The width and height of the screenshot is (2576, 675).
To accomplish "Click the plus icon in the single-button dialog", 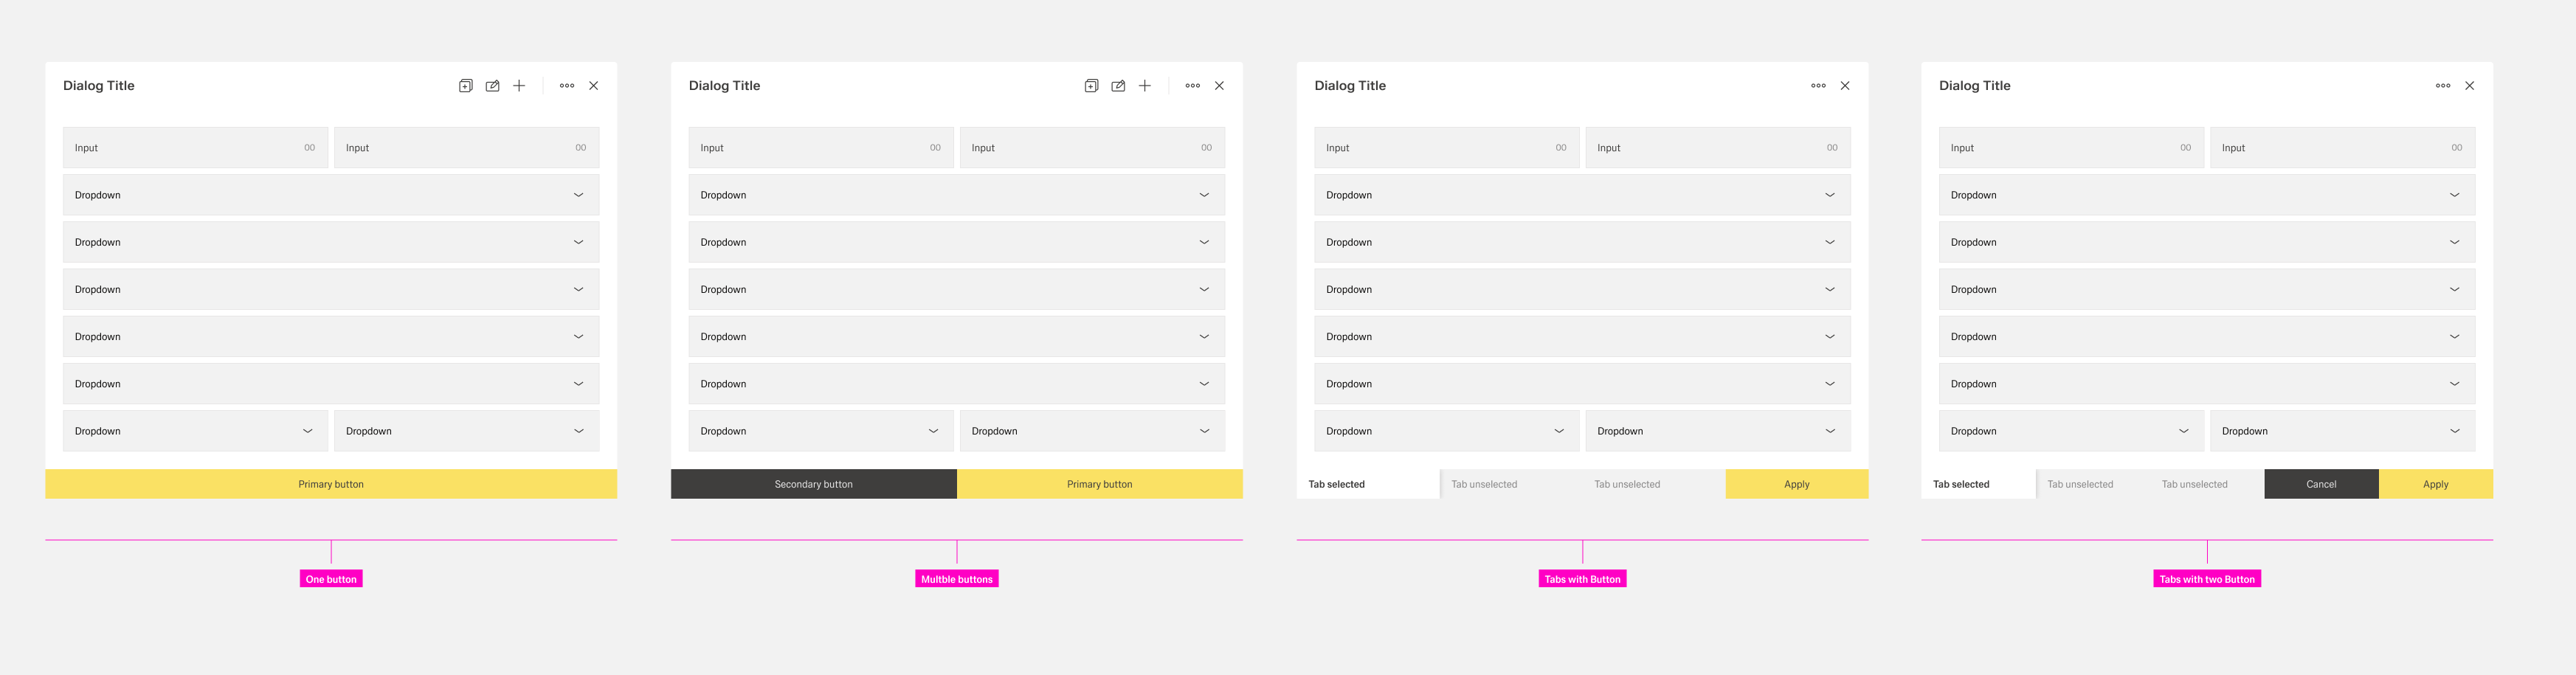I will (519, 86).
